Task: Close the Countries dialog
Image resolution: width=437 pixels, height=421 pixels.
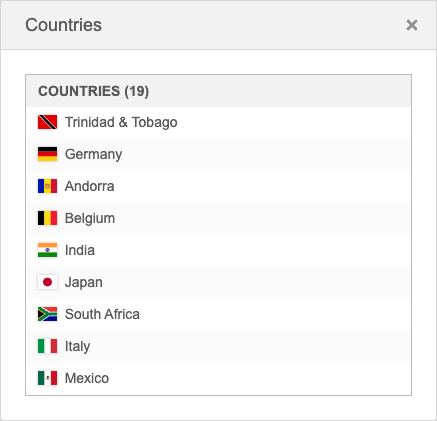Action: point(412,25)
